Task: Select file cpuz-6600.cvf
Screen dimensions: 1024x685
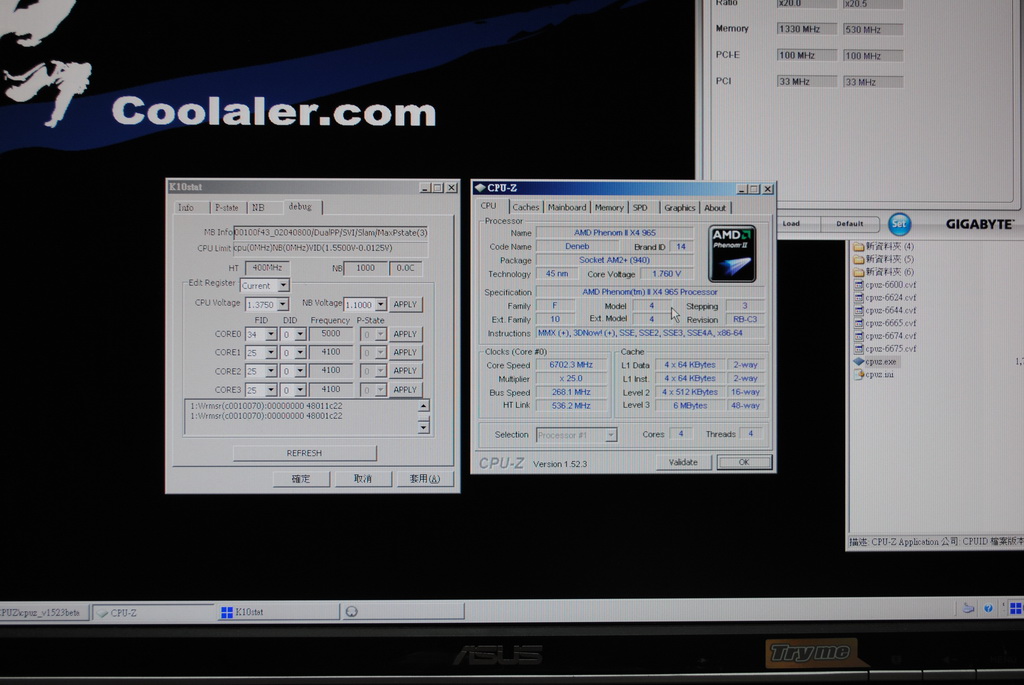Action: [885, 285]
